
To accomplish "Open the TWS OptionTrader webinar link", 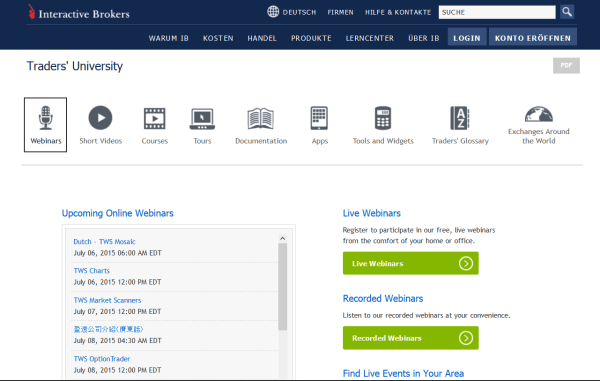I will coord(102,359).
